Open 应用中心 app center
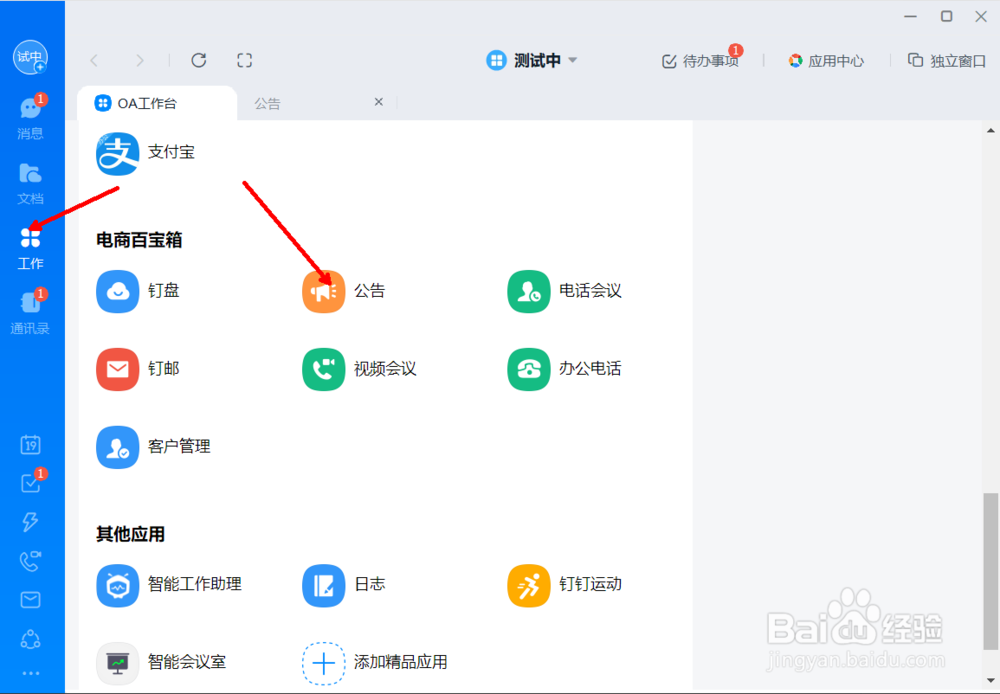The width and height of the screenshot is (1000, 694). [826, 61]
